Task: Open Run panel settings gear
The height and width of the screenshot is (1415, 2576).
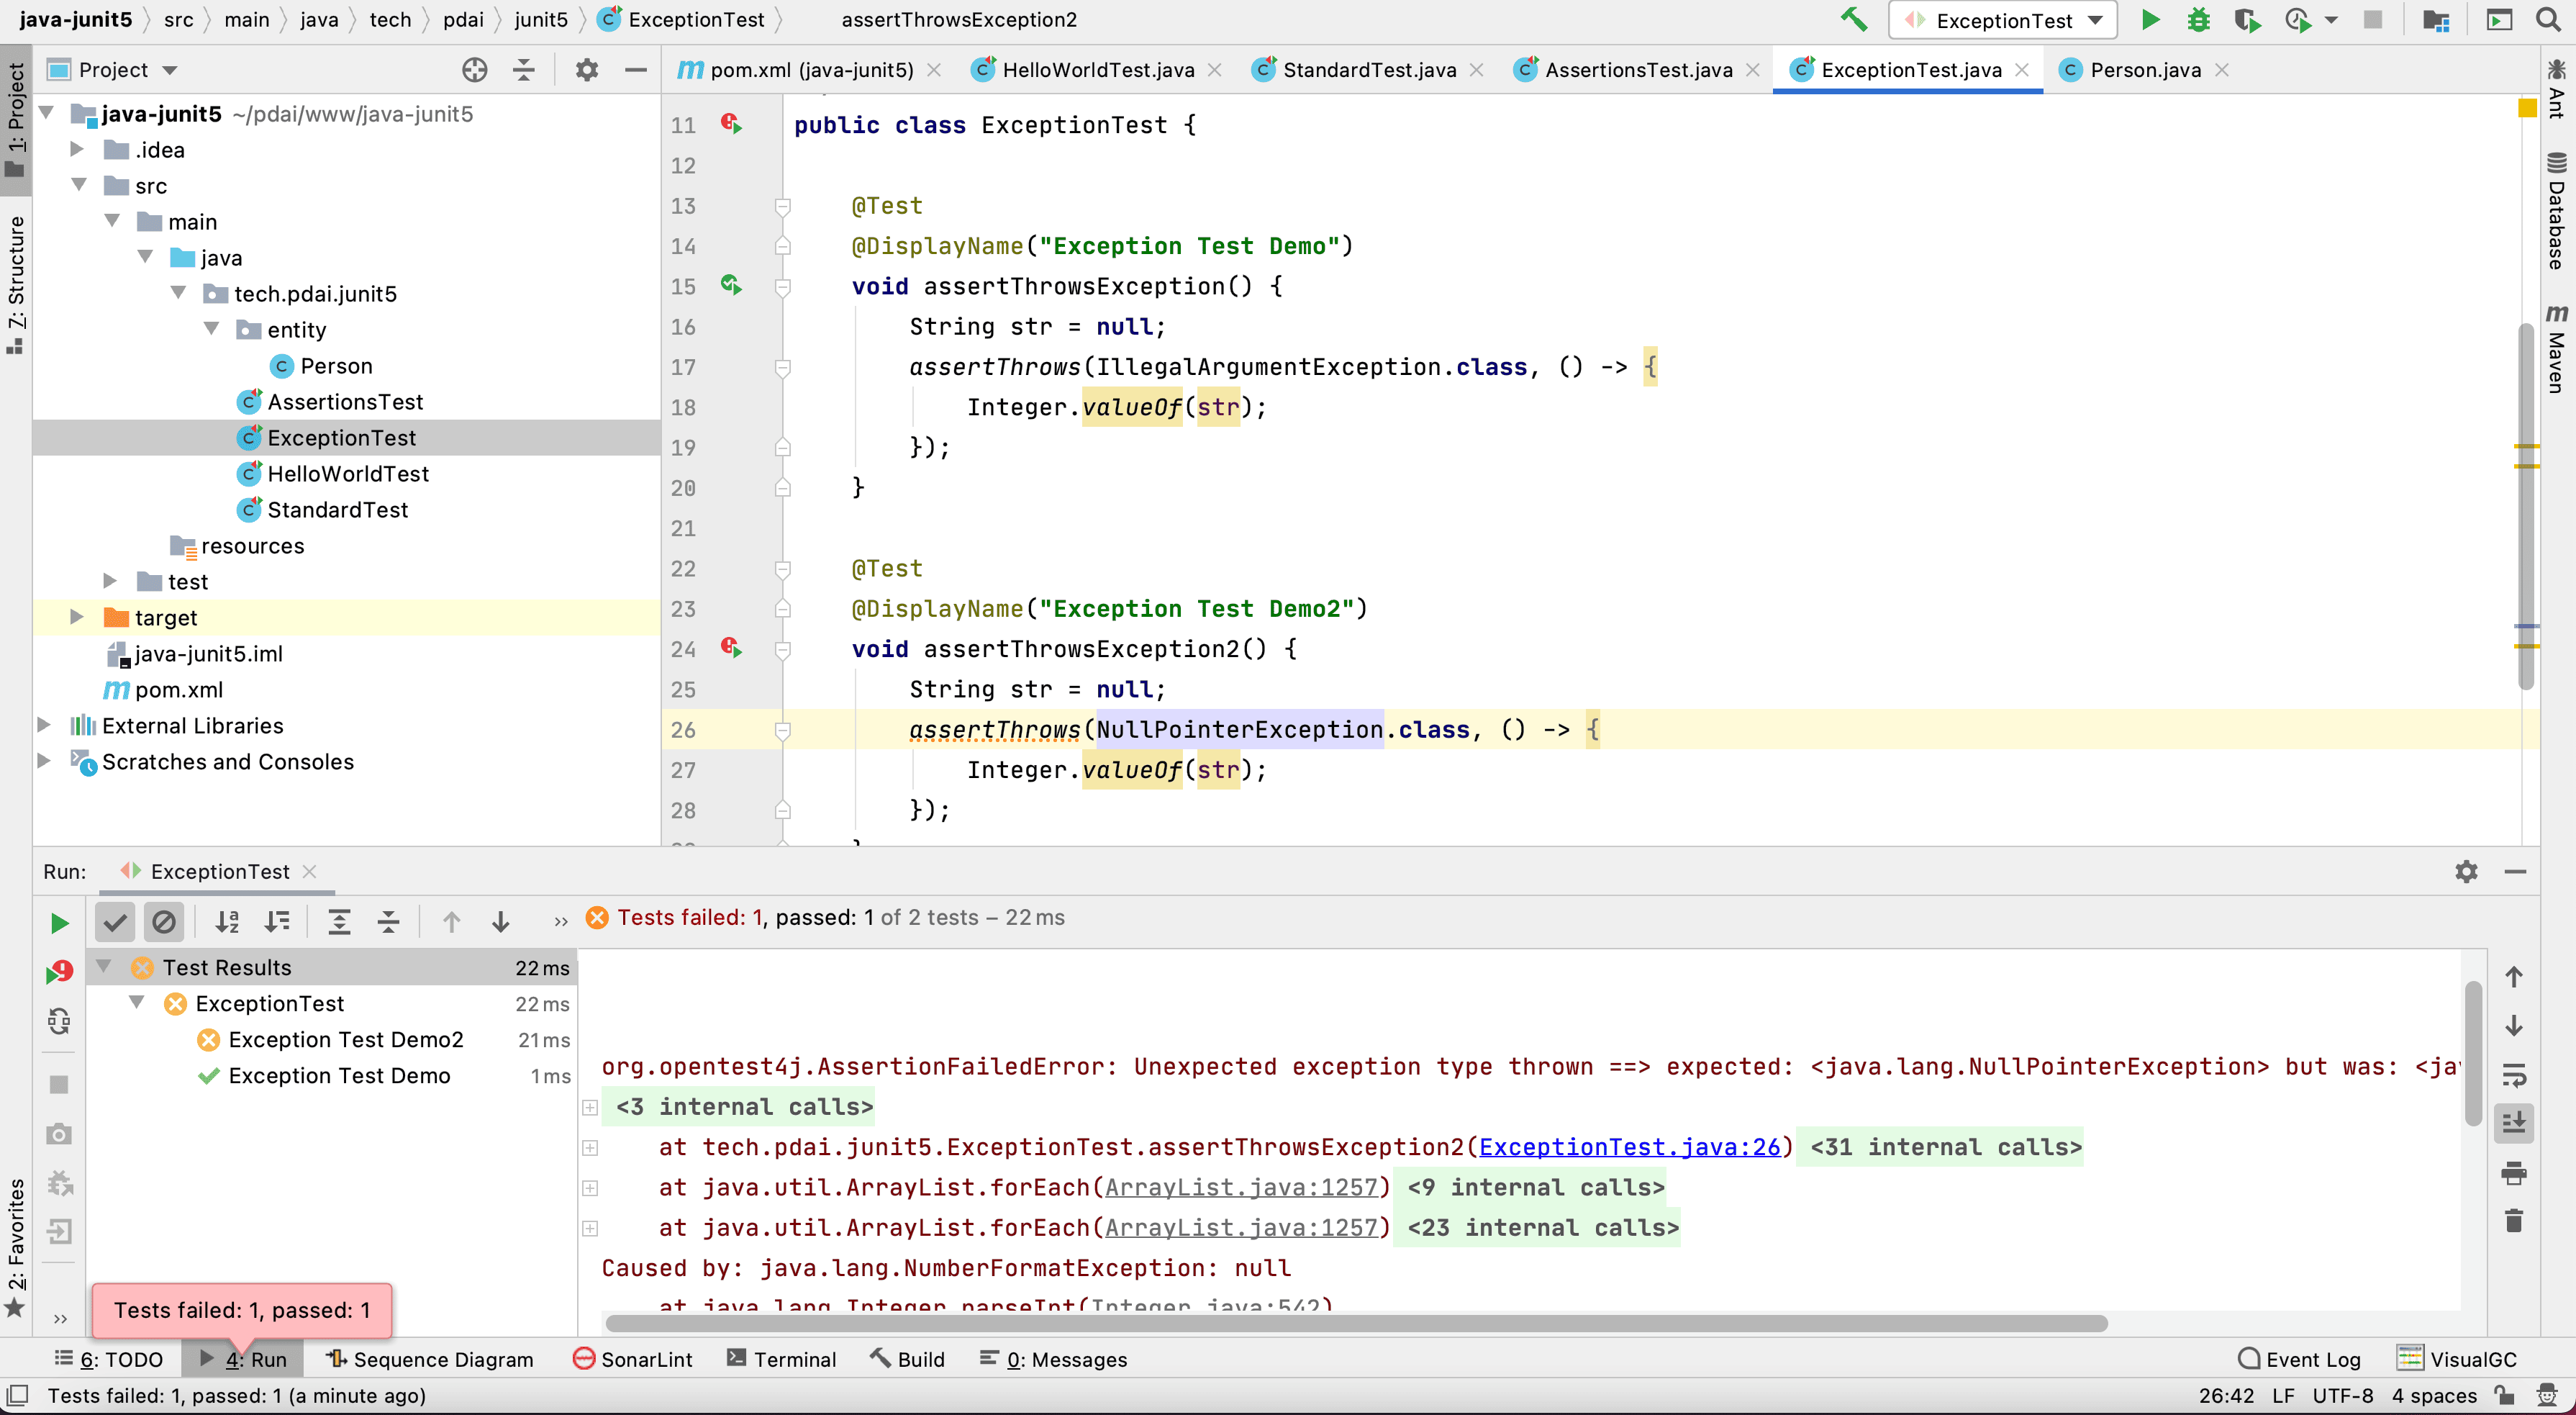Action: [2466, 871]
